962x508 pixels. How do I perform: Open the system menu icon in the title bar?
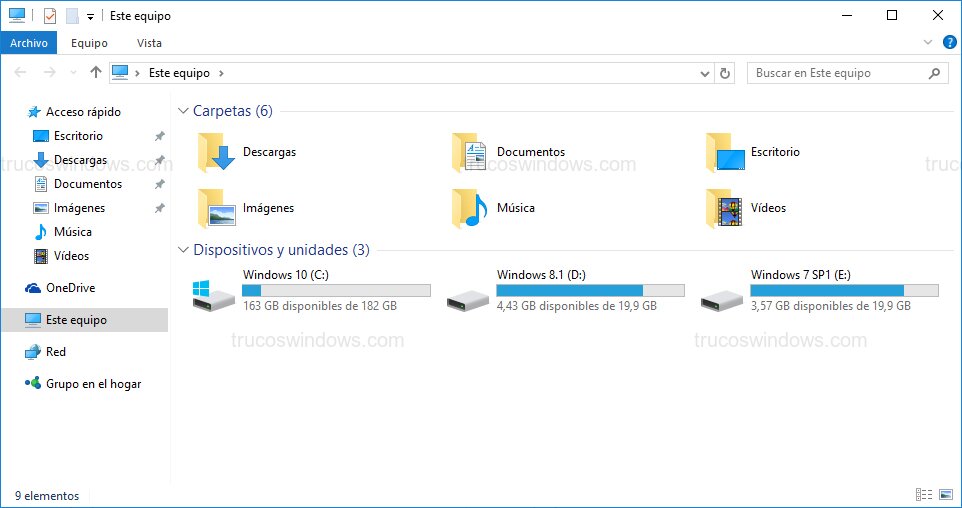click(x=17, y=15)
